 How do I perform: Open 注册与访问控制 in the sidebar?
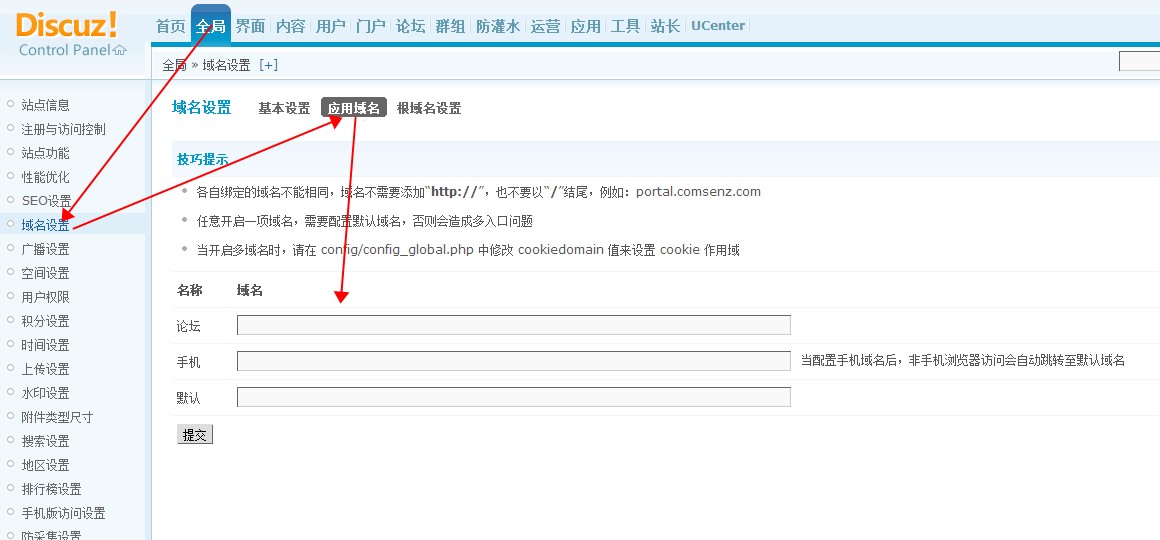point(63,129)
